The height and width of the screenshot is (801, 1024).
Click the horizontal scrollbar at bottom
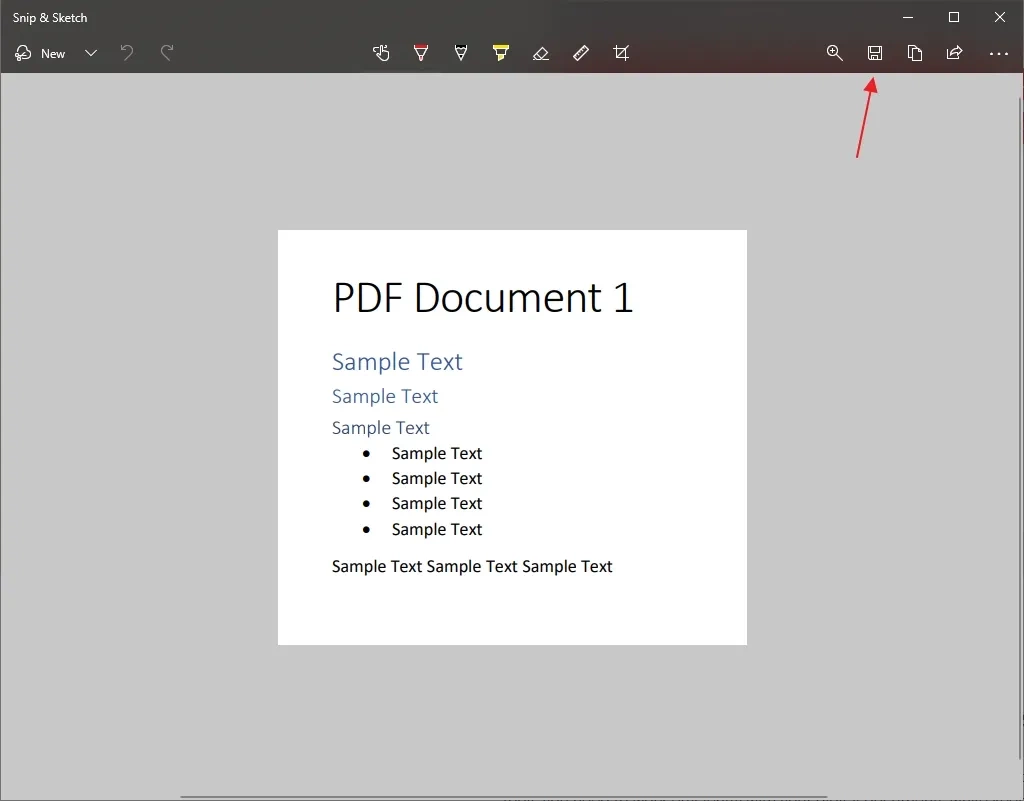[x=504, y=797]
